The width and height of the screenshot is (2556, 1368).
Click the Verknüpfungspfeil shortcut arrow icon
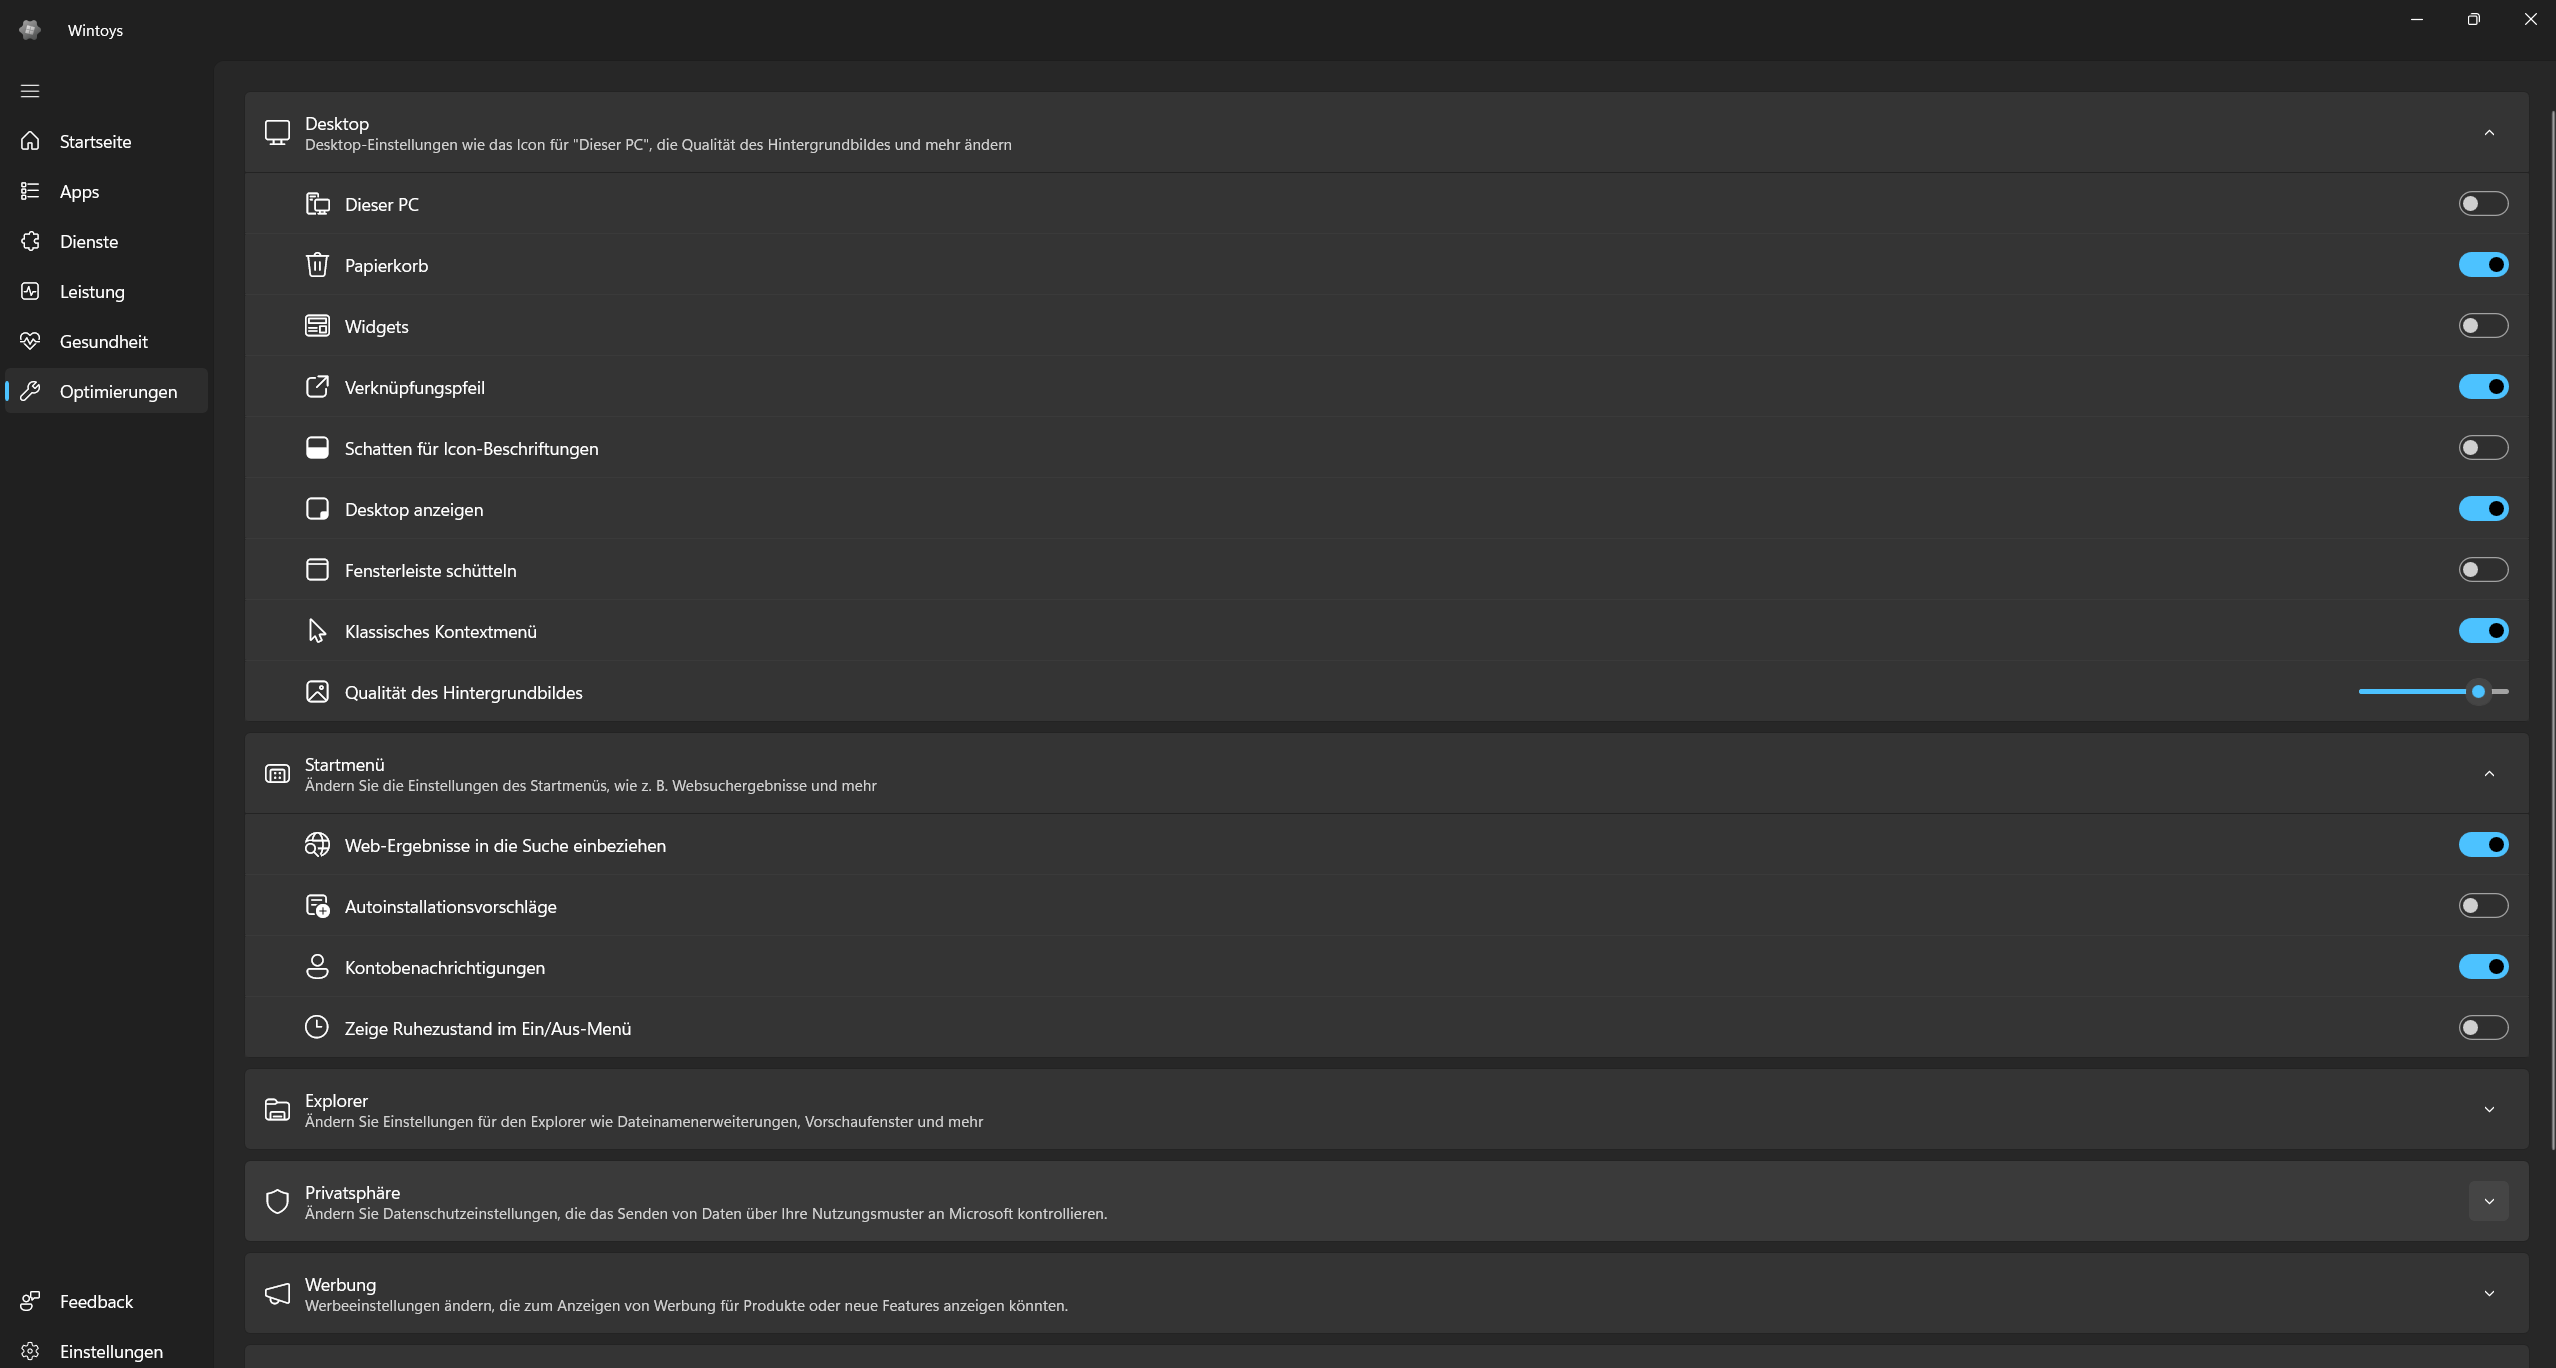[317, 387]
